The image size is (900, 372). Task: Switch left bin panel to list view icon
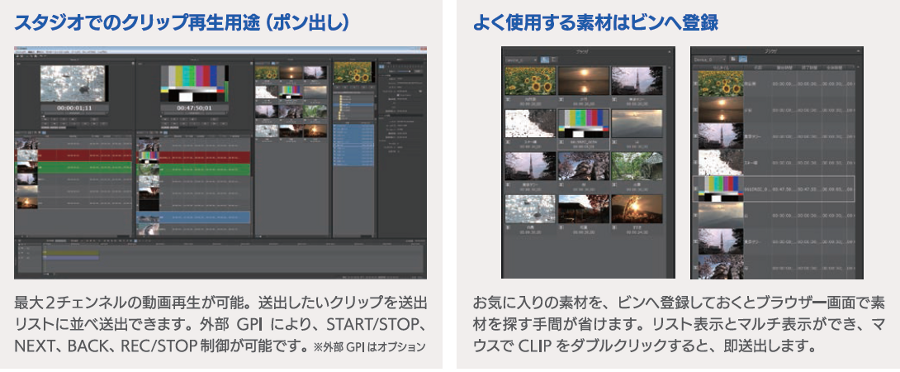tap(553, 59)
